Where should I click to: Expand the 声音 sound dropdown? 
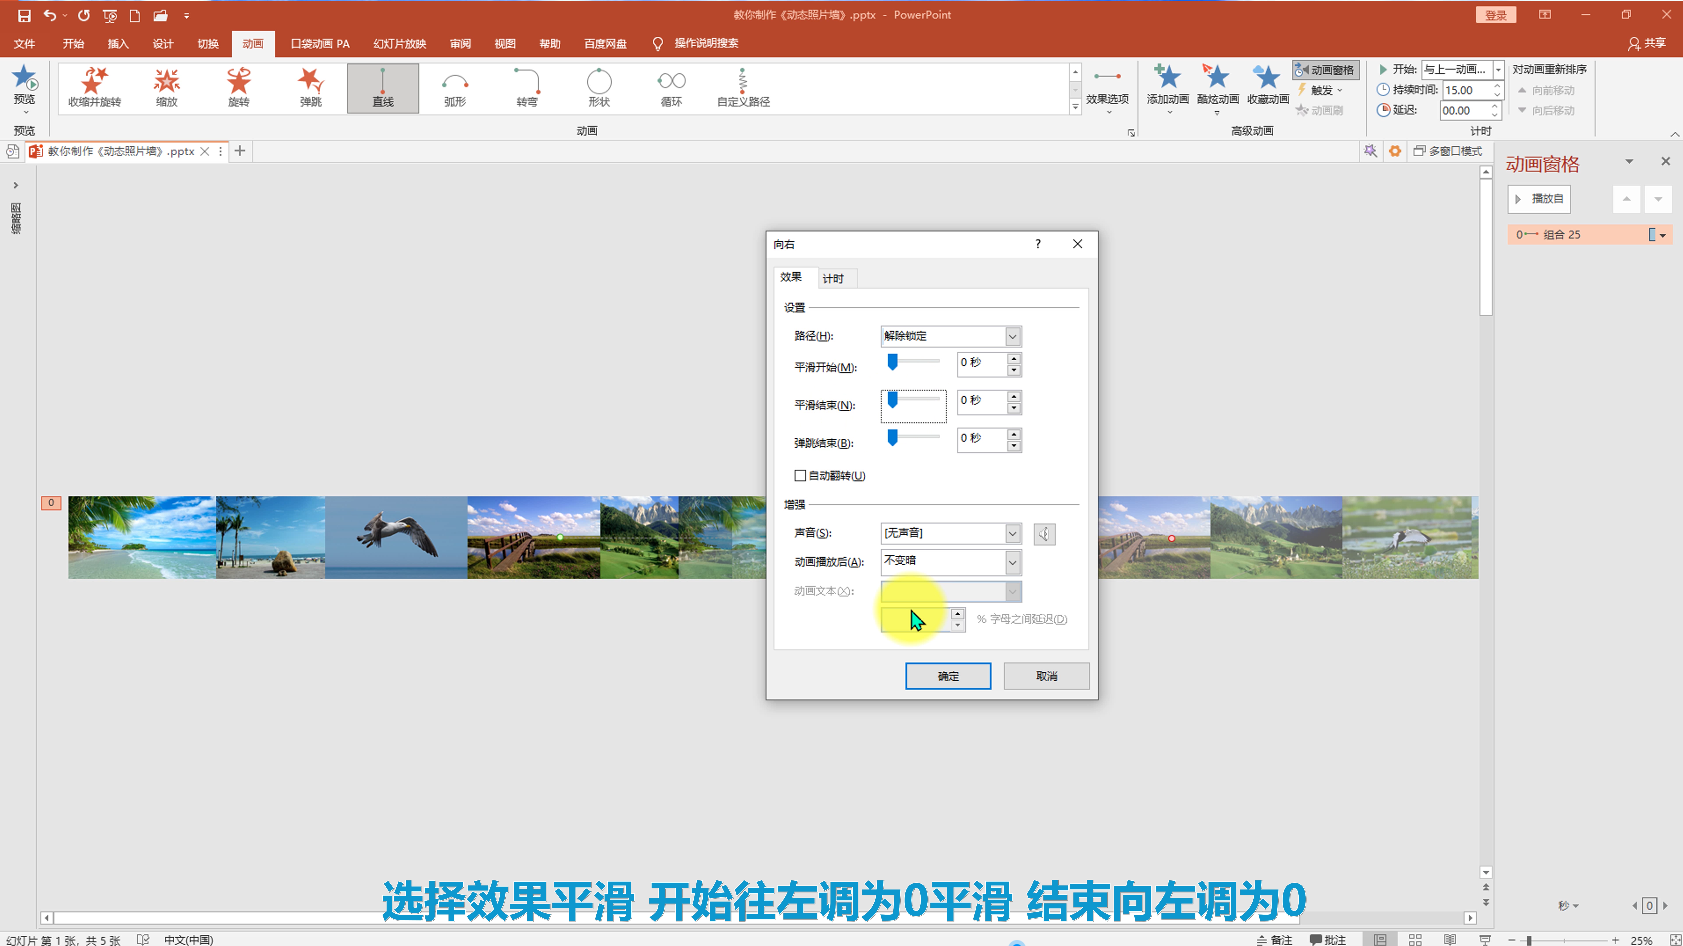click(x=1012, y=534)
